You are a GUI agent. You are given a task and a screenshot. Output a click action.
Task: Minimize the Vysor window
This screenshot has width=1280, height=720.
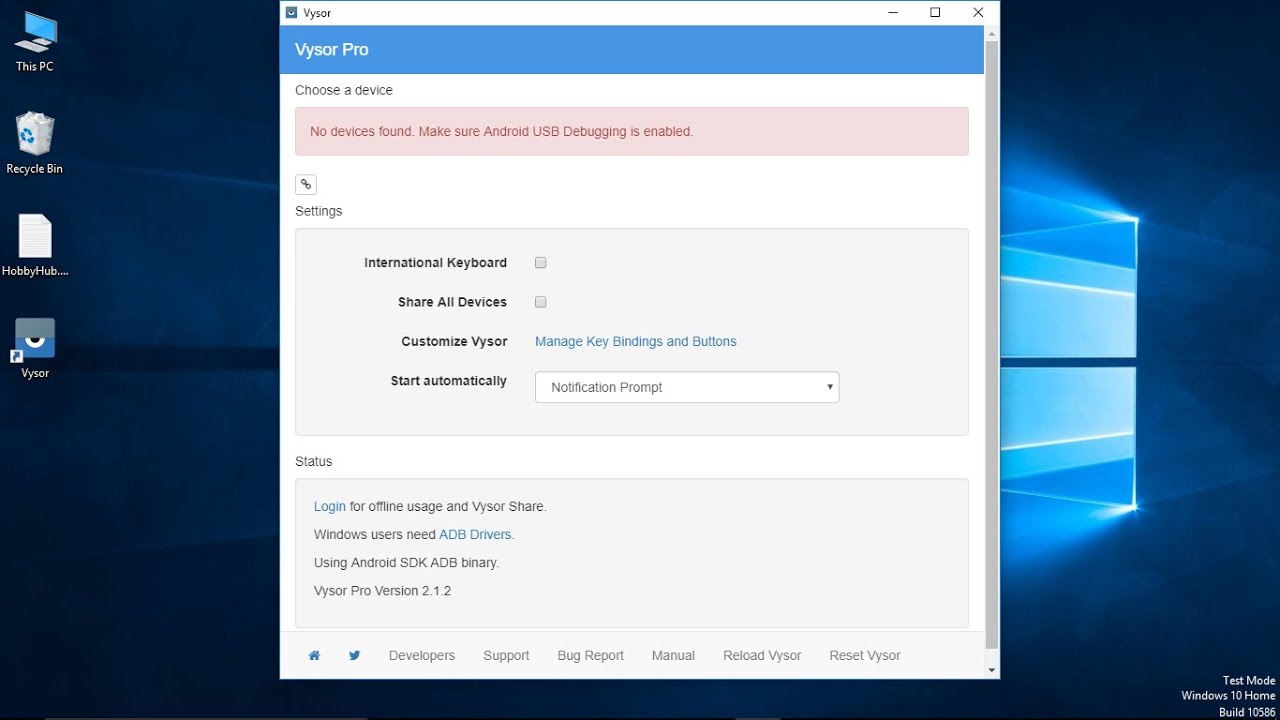892,13
